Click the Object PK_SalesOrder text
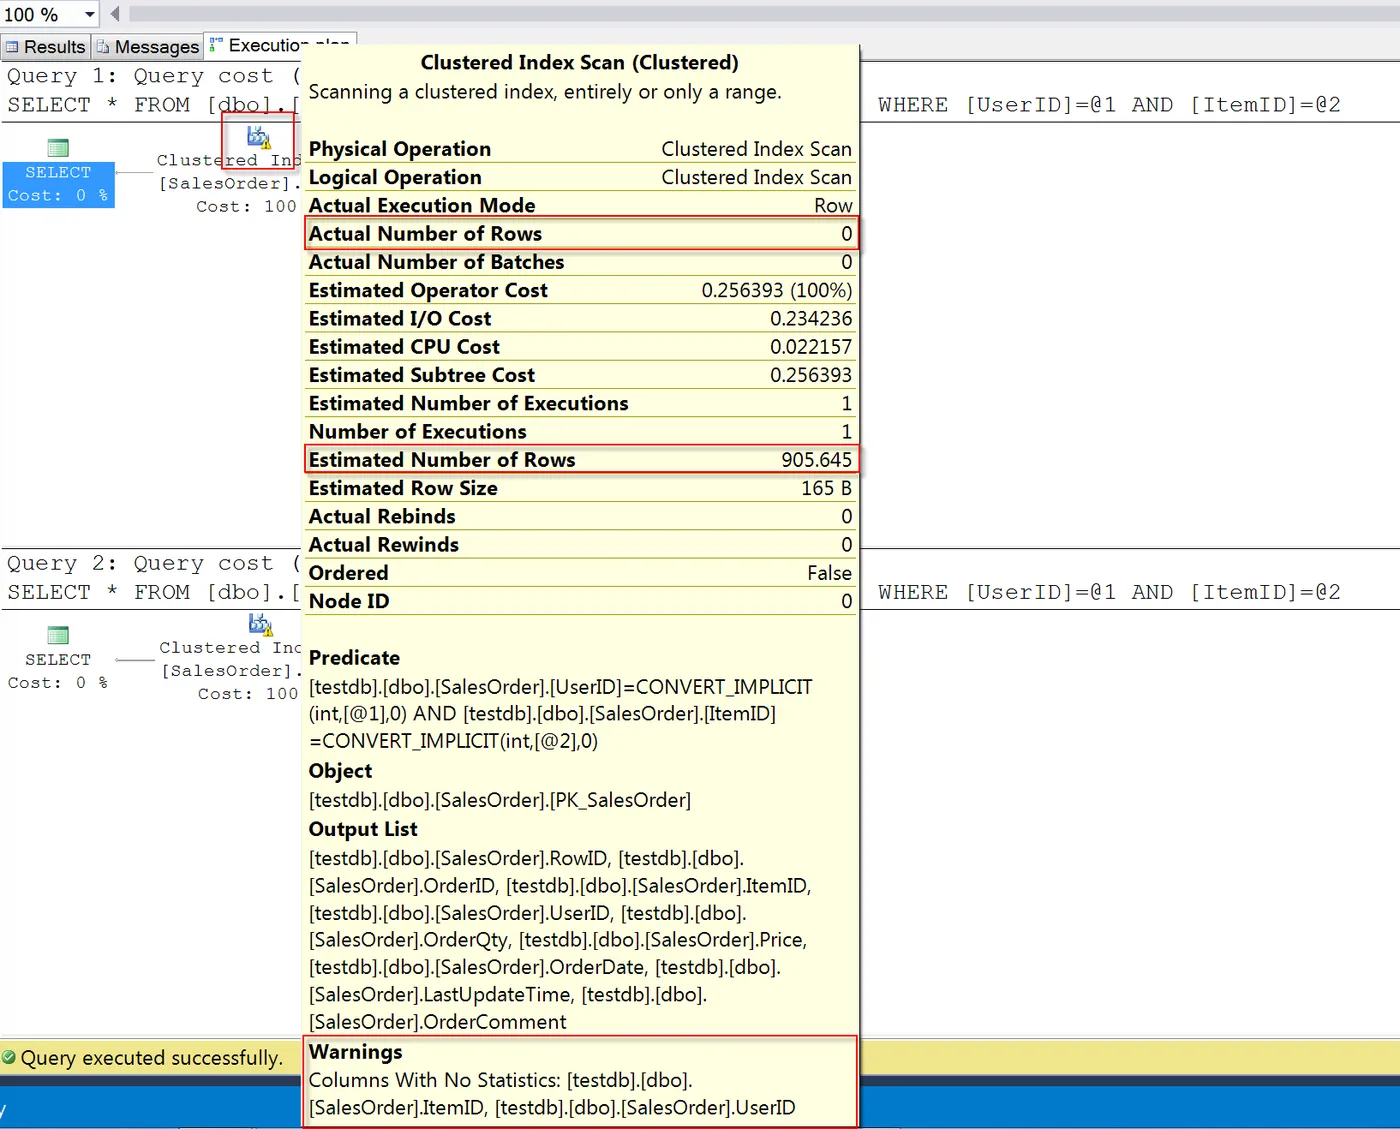Image resolution: width=1400 pixels, height=1129 pixels. pos(500,800)
